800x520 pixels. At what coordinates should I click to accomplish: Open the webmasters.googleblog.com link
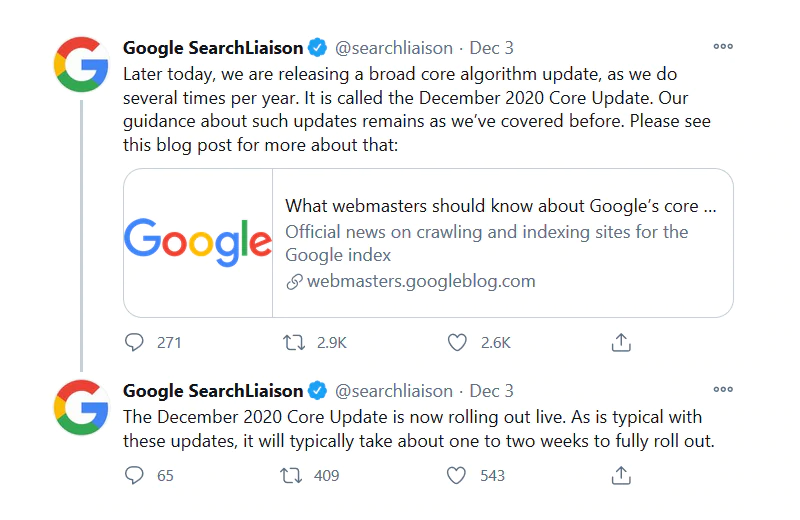click(420, 281)
